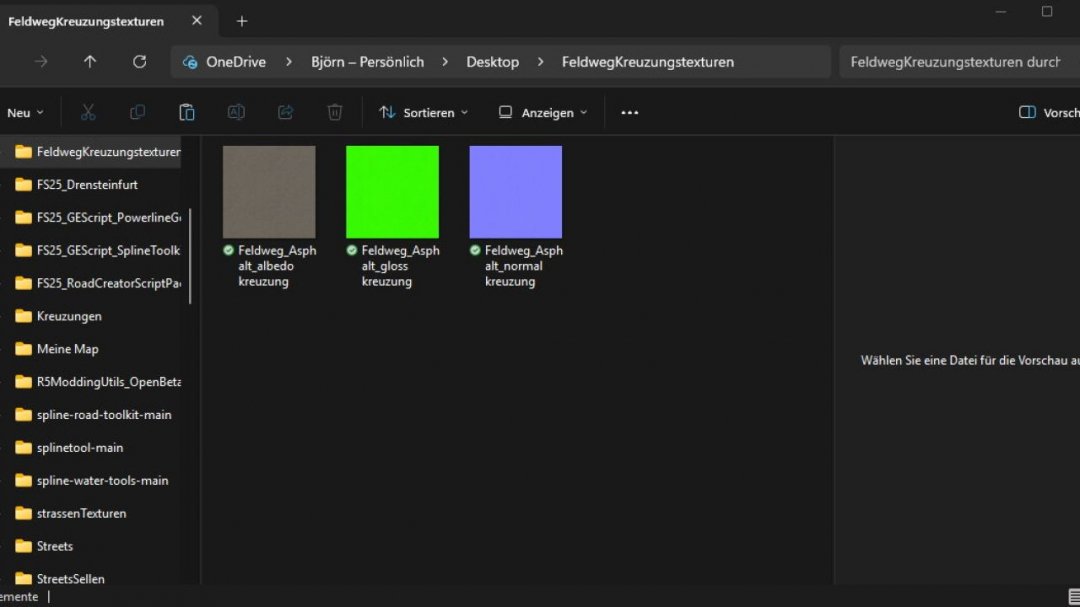Viewport: 1080px width, 607px height.
Task: Open the Kreuzungen folder in the sidebar
Action: [70, 315]
